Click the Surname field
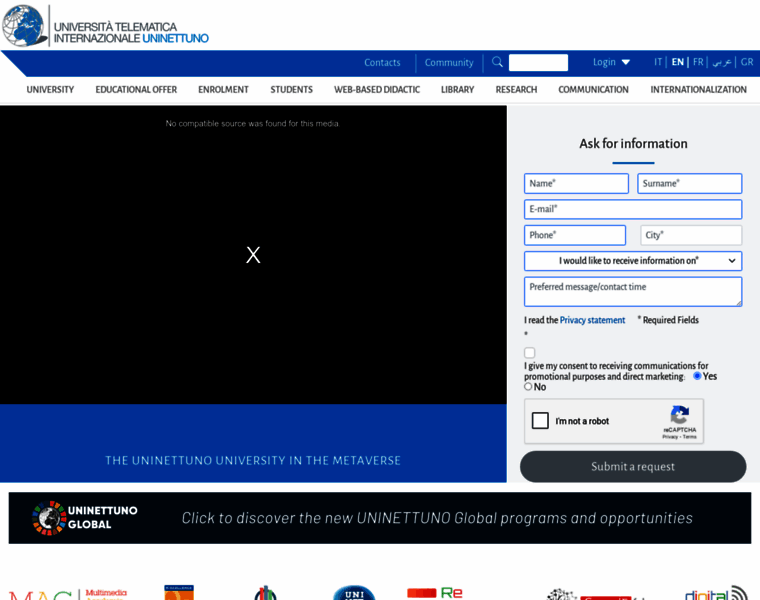 tap(689, 183)
